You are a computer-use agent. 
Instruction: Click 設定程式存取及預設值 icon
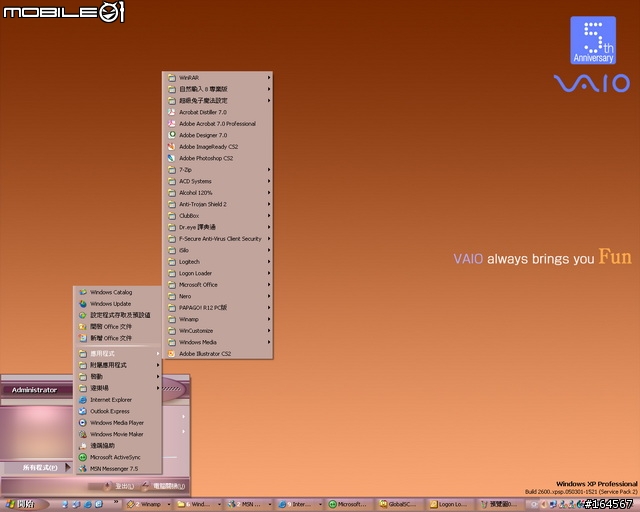click(83, 315)
